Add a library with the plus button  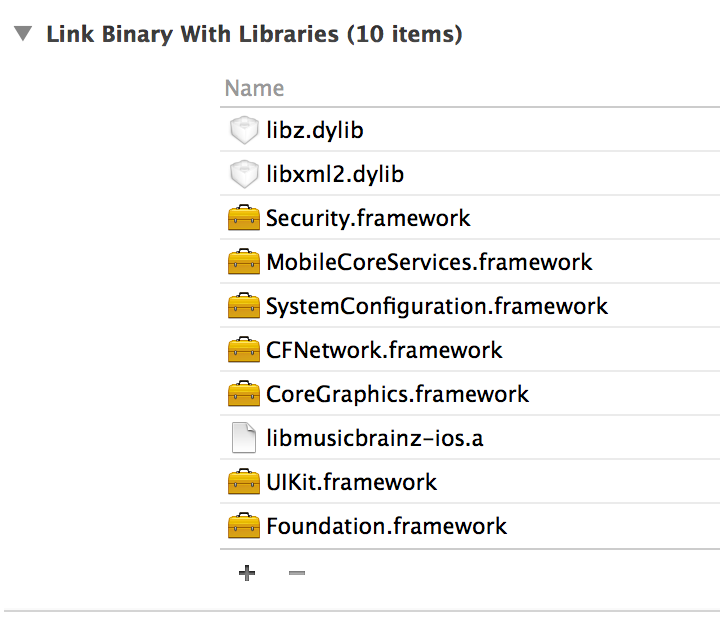247,573
